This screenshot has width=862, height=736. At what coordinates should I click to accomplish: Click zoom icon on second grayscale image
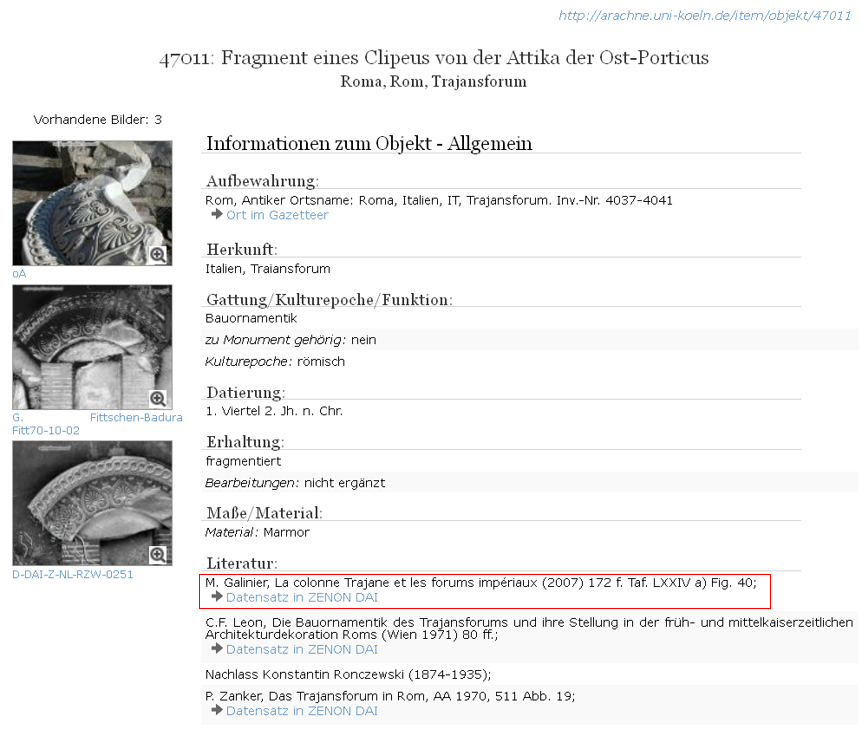tap(158, 398)
